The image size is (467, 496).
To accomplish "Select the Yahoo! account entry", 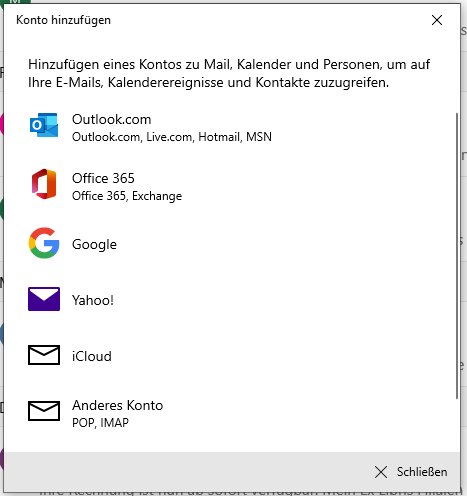I will click(x=230, y=300).
